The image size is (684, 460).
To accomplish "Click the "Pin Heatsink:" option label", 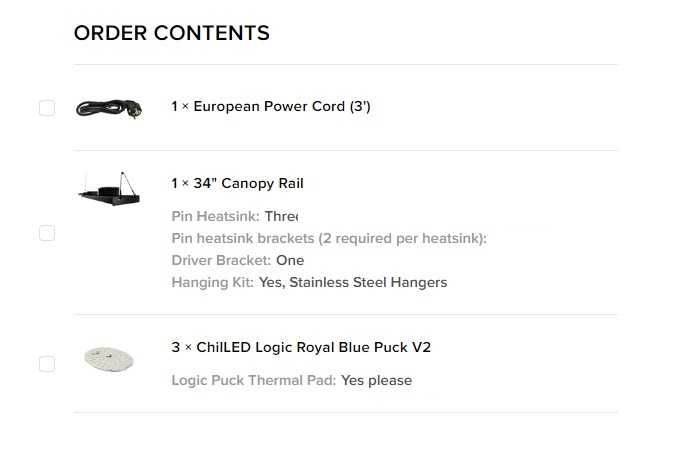I will [x=215, y=216].
